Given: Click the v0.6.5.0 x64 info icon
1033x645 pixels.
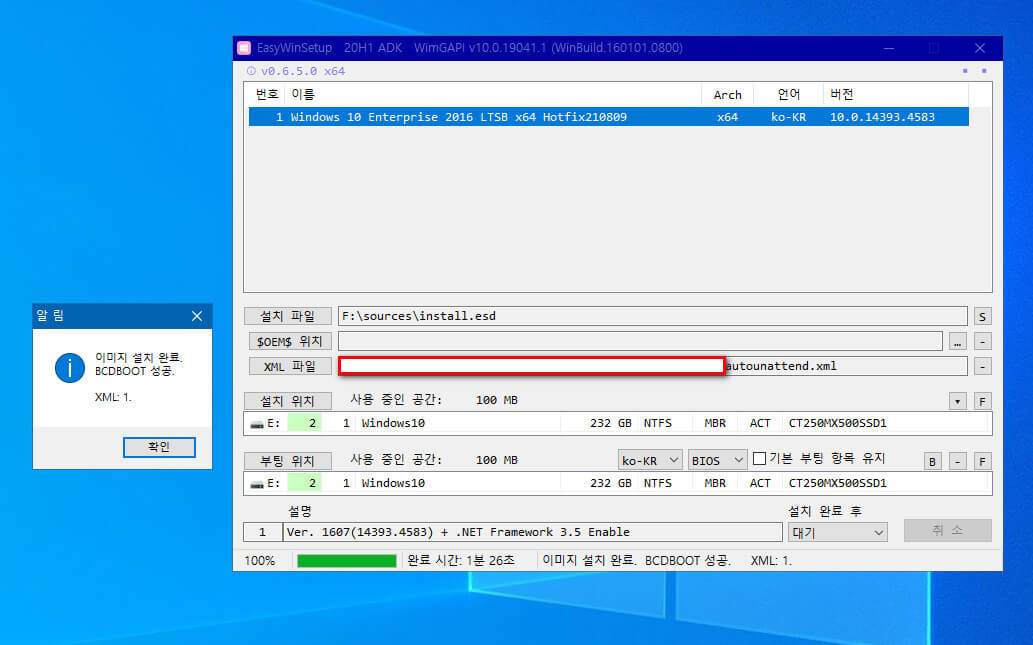Looking at the screenshot, I should coord(251,70).
